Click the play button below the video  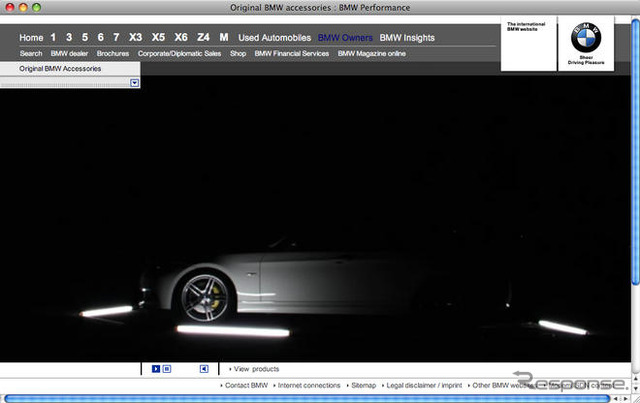tap(156, 369)
